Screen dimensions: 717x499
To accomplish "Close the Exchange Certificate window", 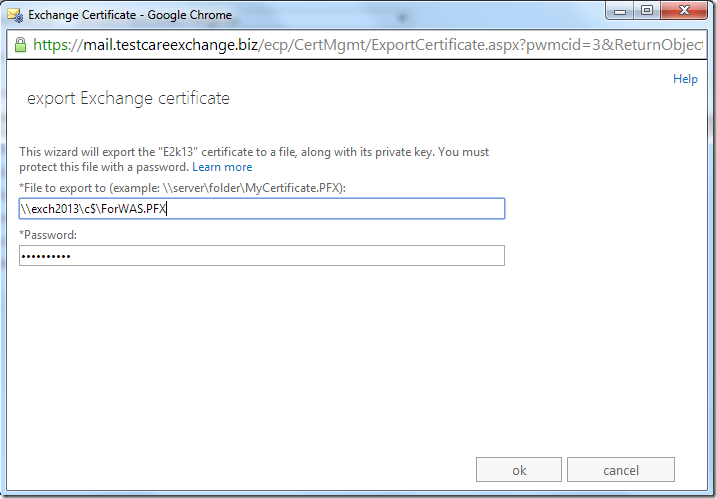I will (684, 11).
